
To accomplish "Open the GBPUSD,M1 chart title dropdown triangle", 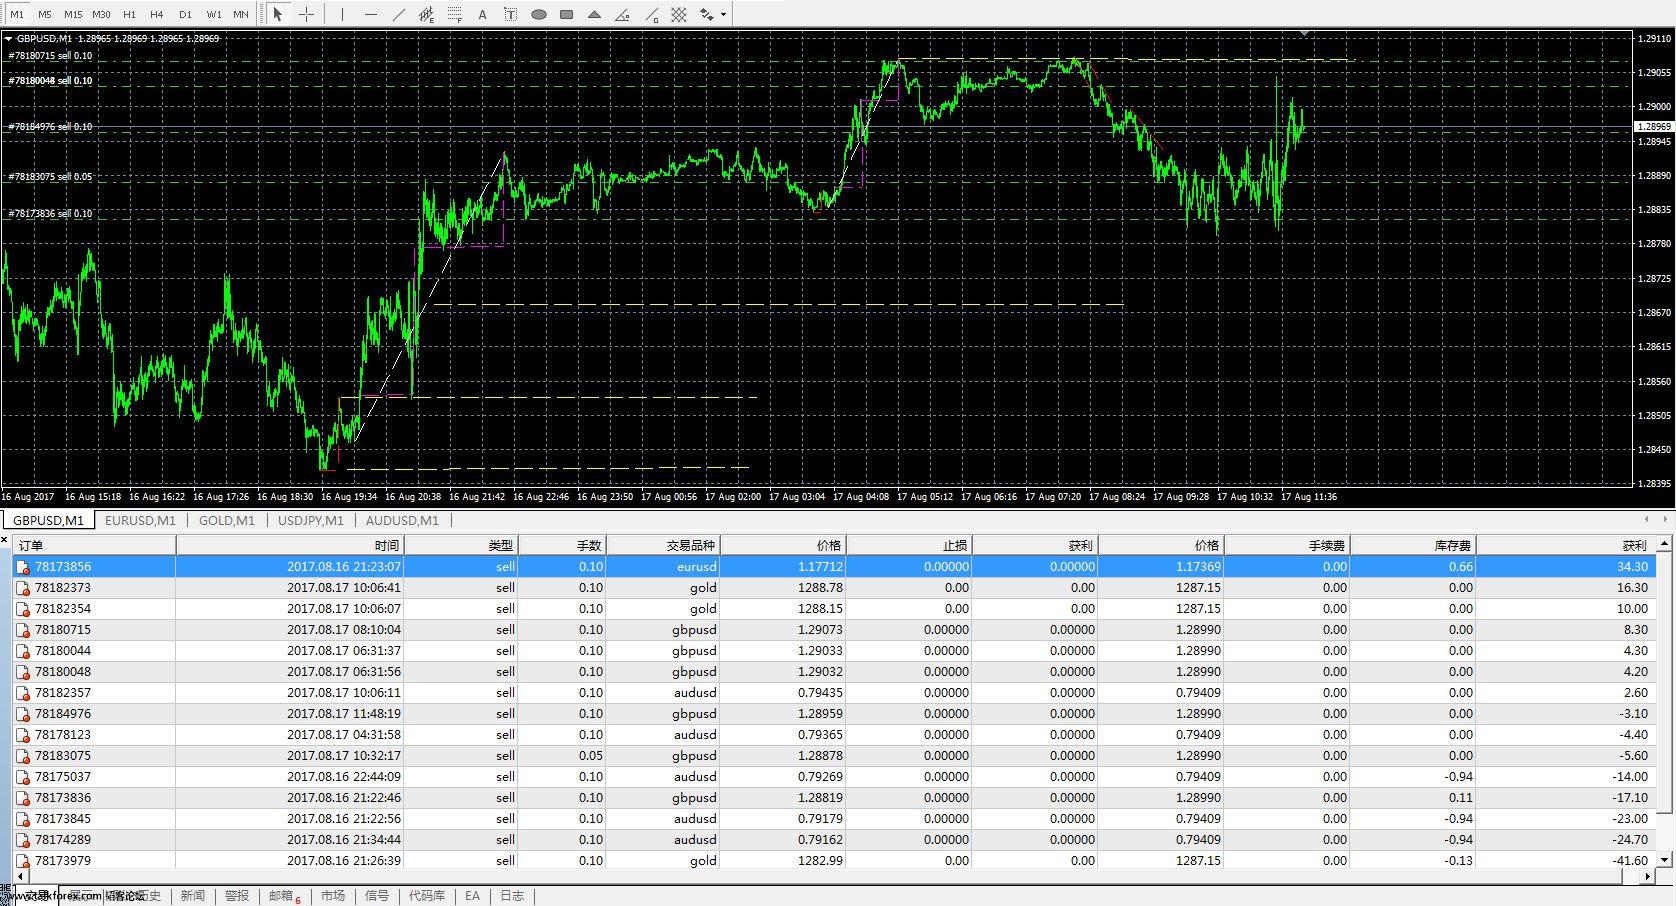I will [8, 38].
